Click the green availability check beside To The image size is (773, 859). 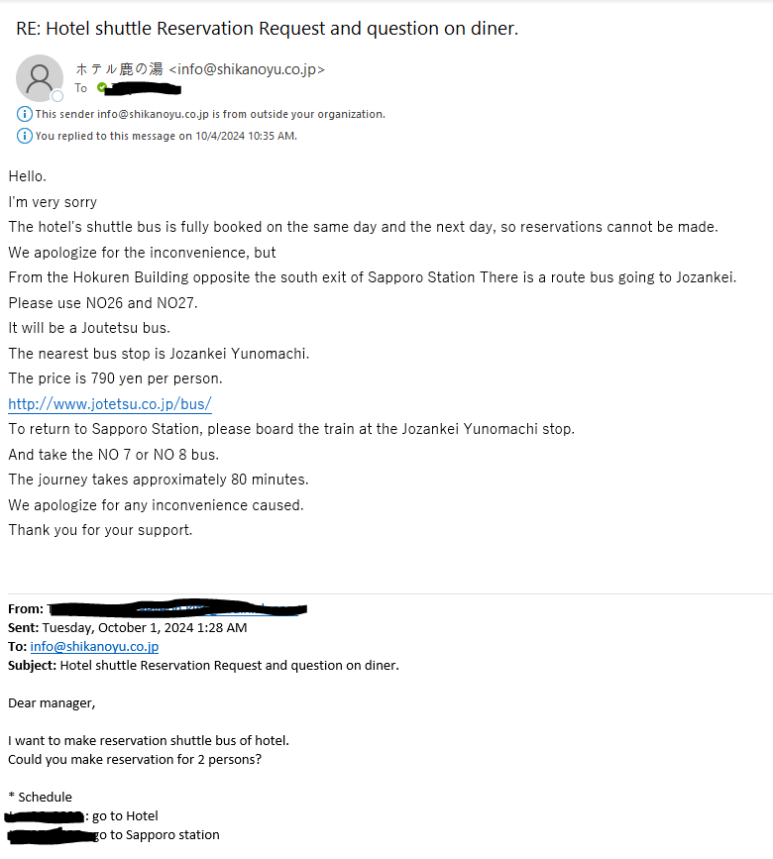pyautogui.click(x=101, y=87)
